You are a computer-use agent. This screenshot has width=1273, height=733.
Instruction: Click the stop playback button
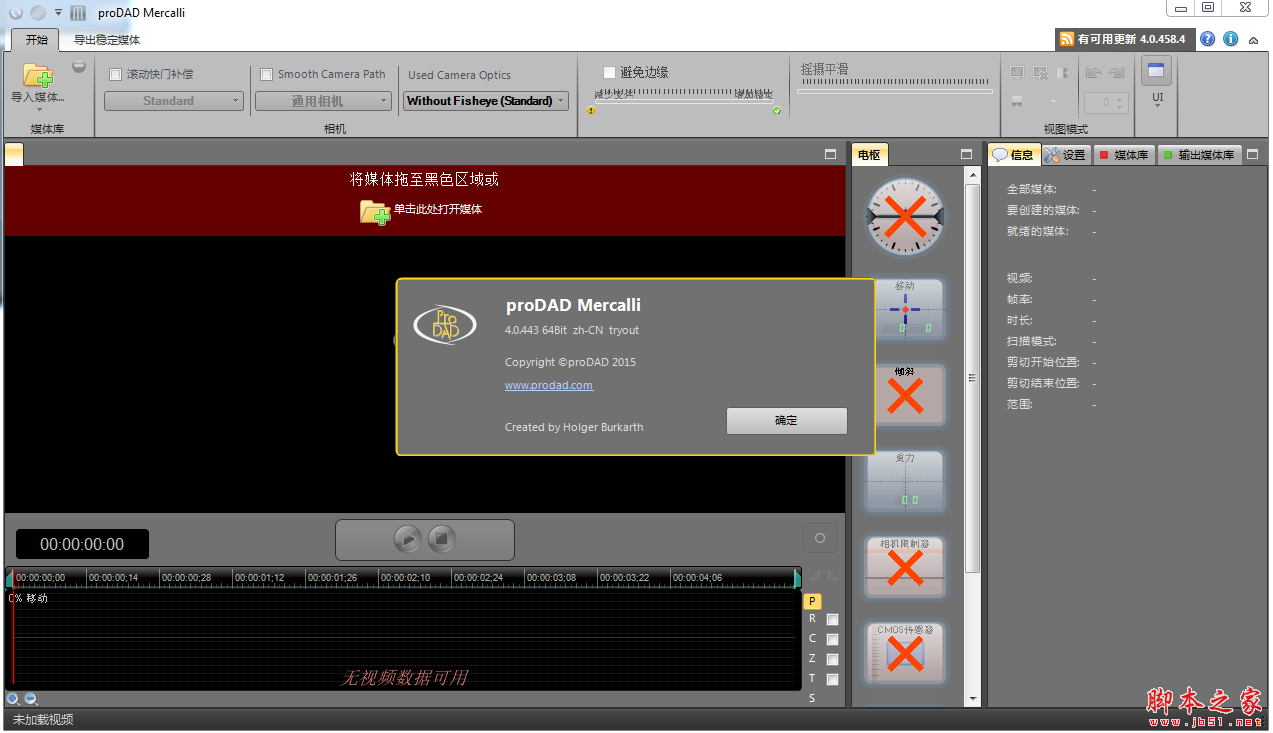[441, 540]
